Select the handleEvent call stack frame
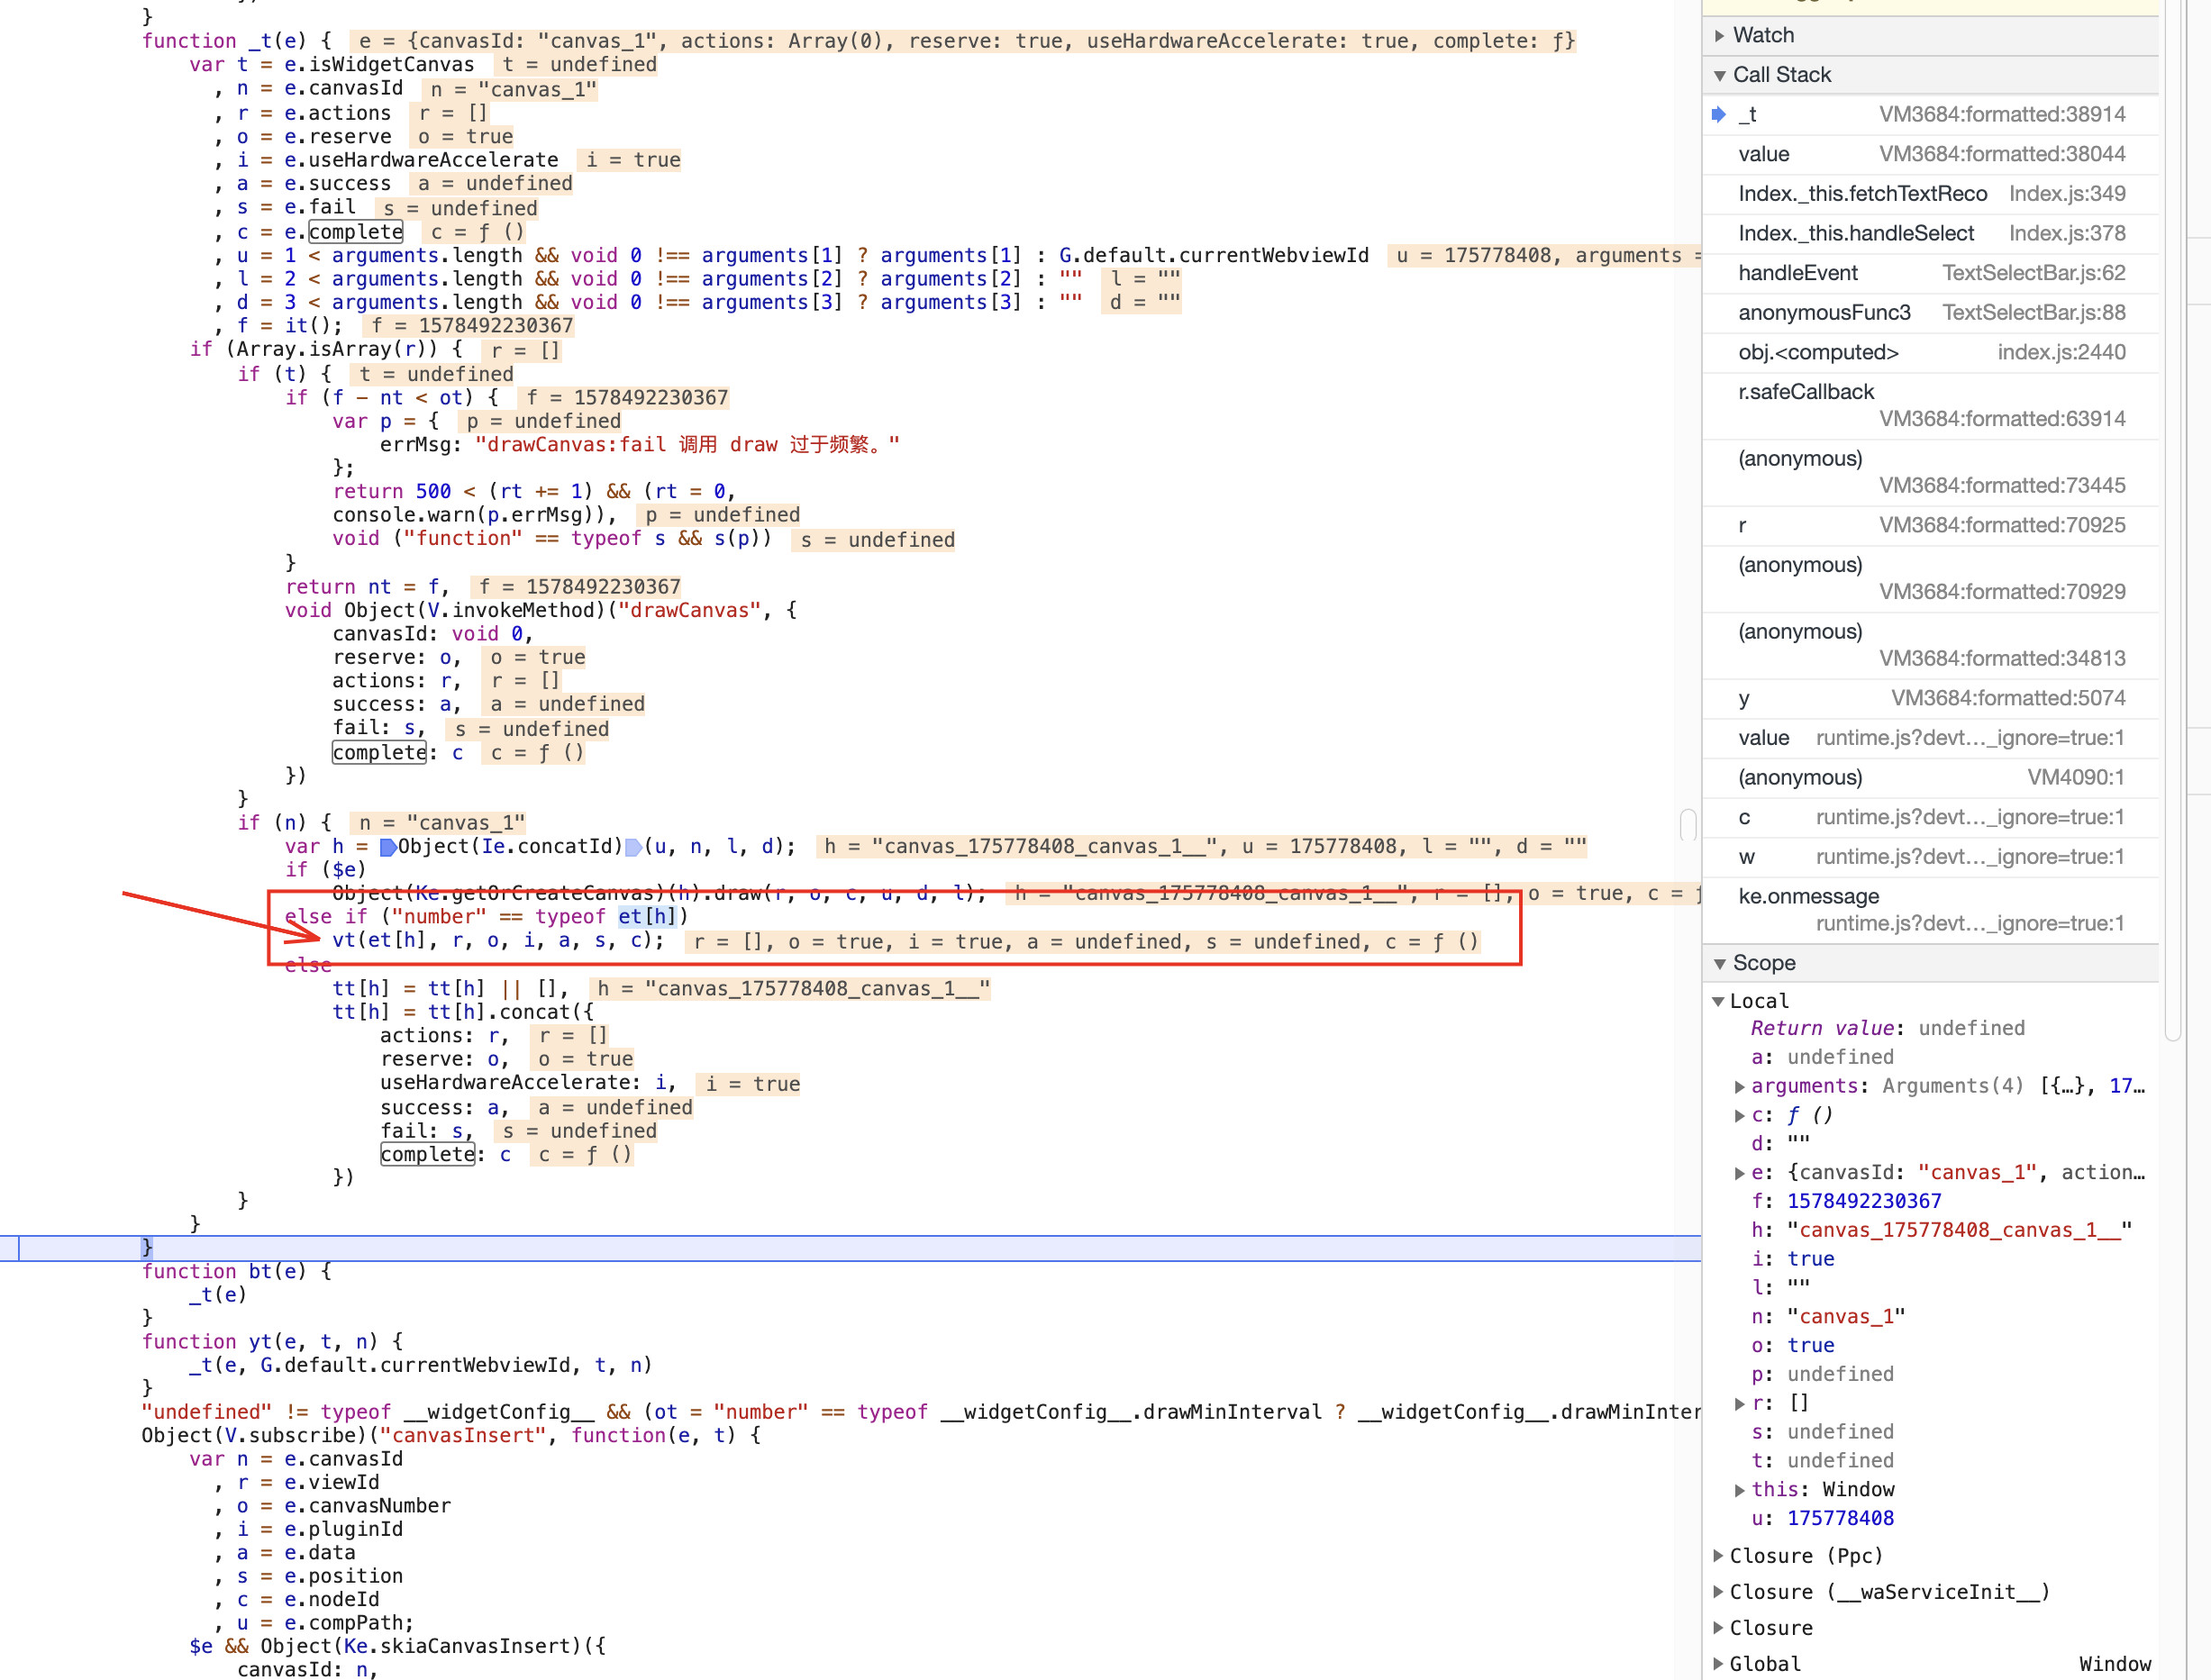The height and width of the screenshot is (1680, 2211). click(1797, 273)
